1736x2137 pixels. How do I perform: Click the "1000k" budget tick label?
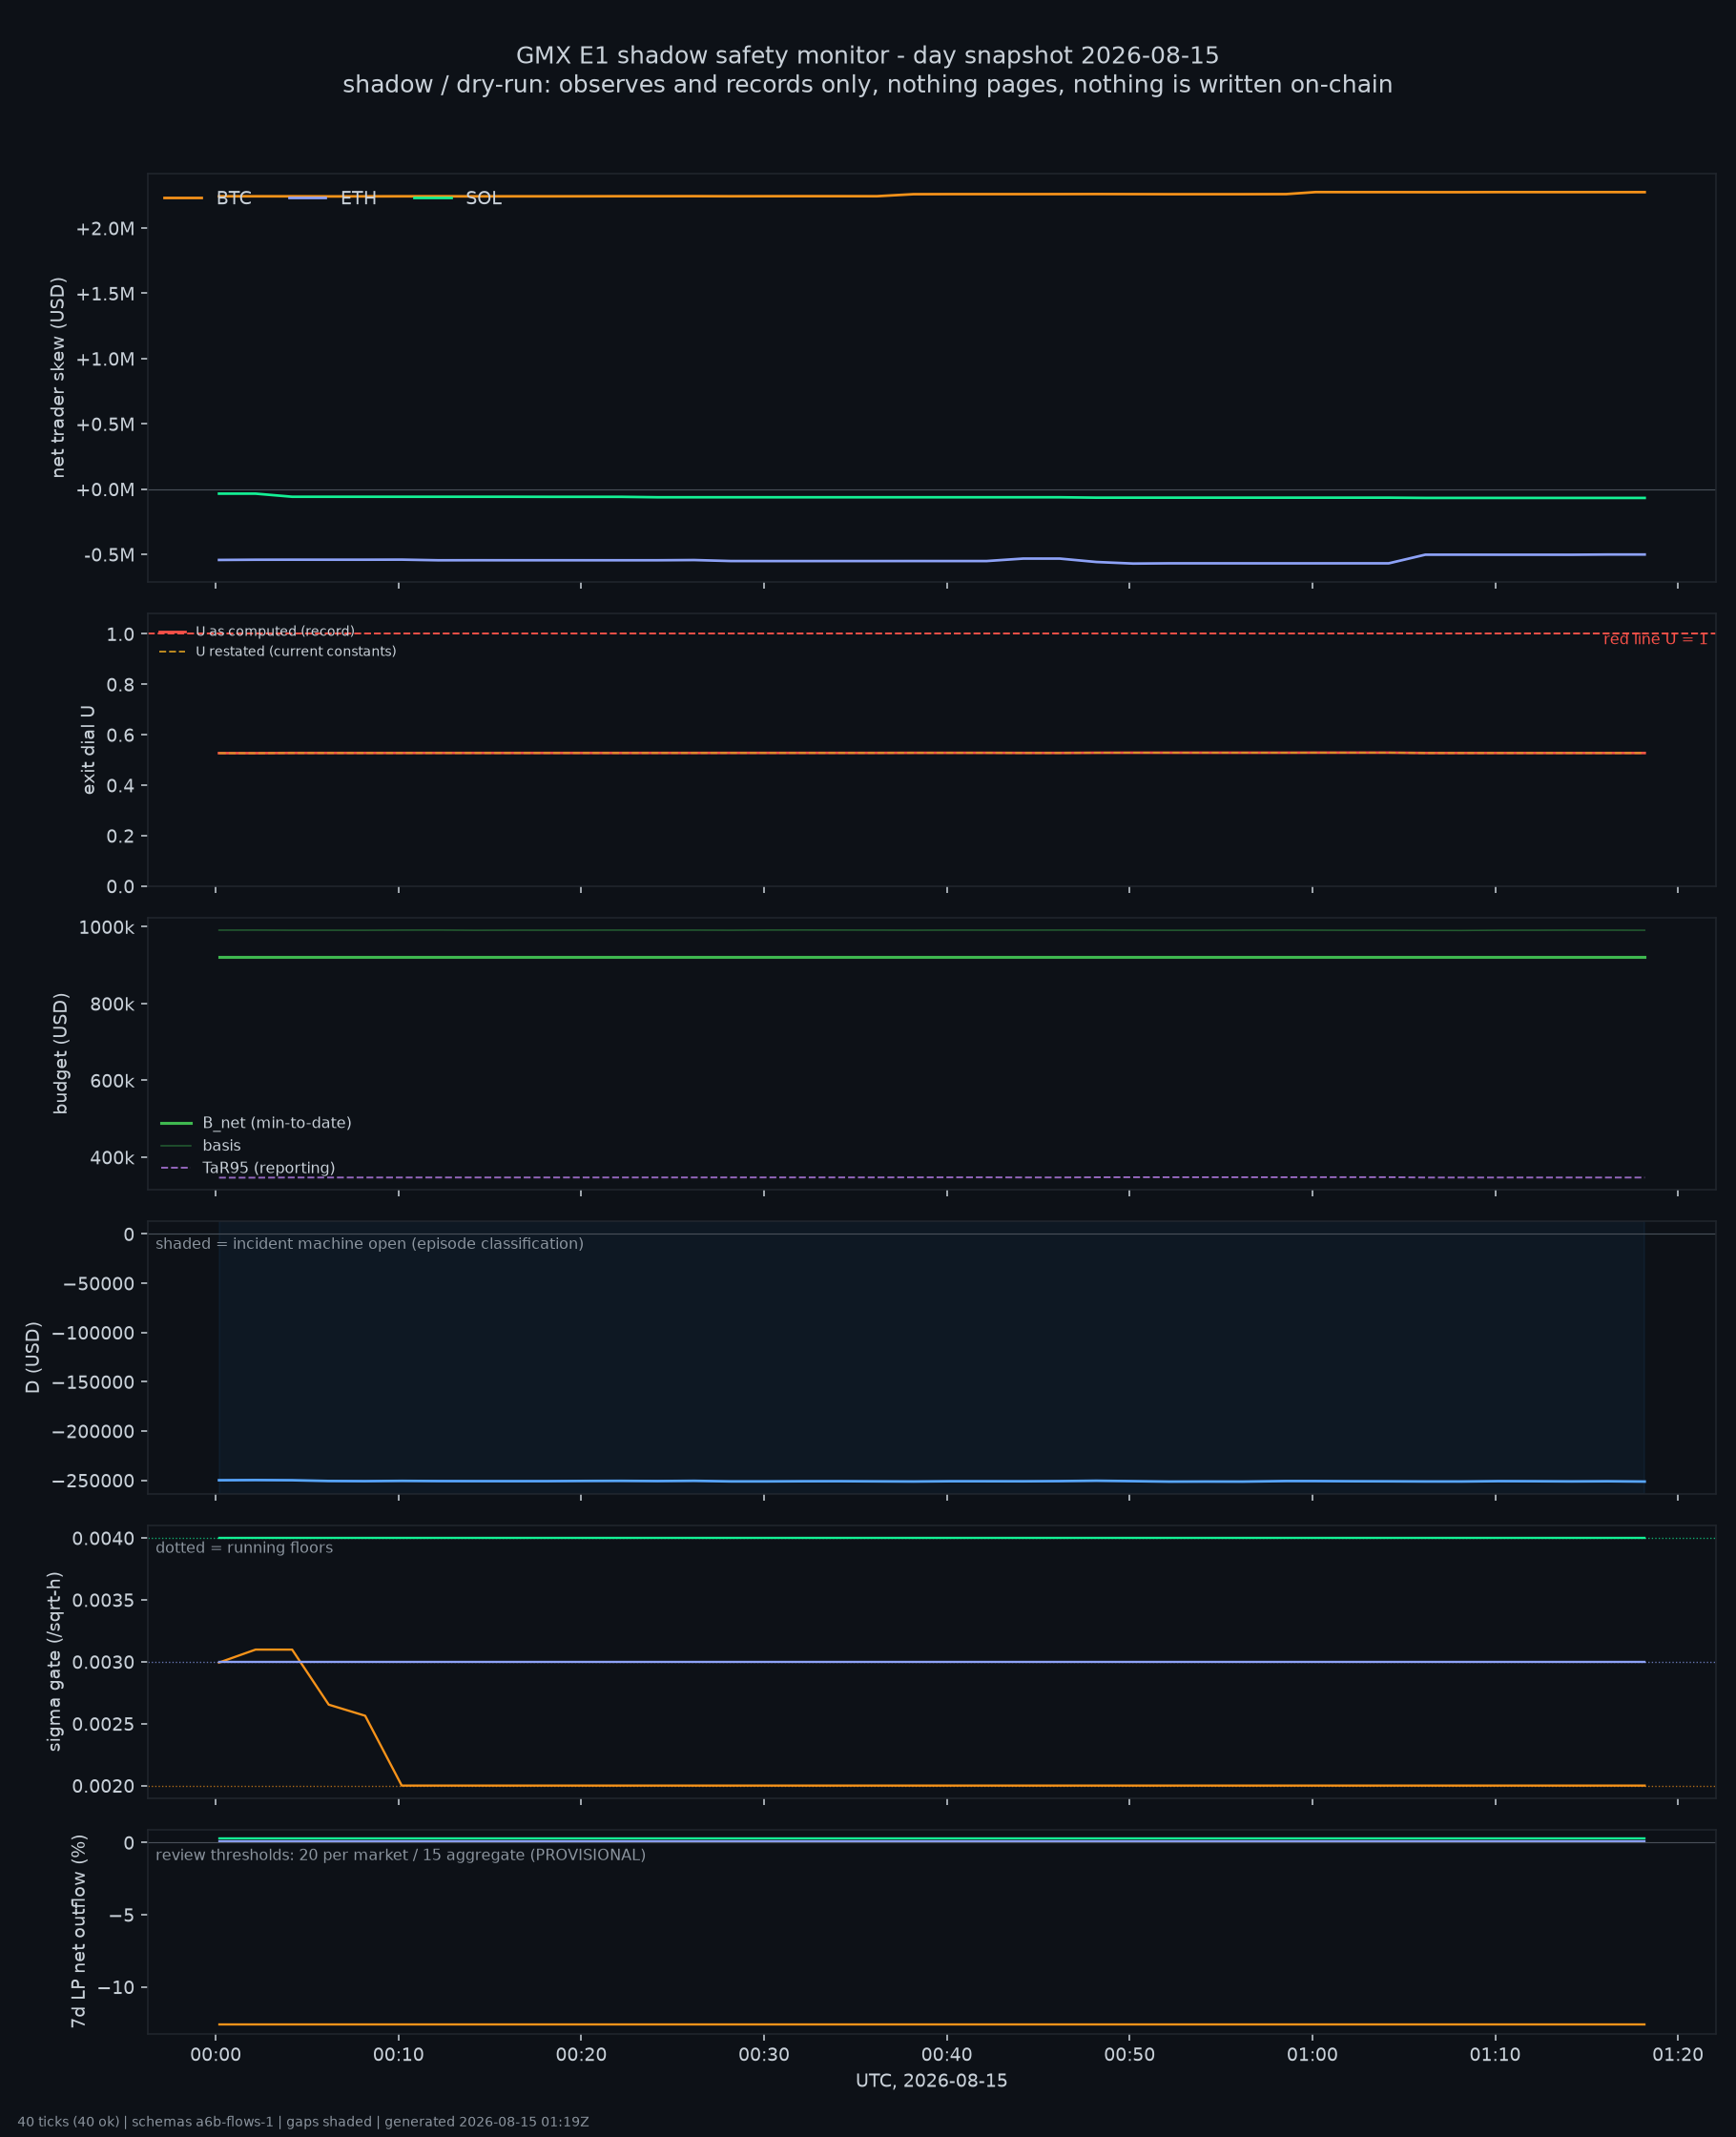[107, 927]
